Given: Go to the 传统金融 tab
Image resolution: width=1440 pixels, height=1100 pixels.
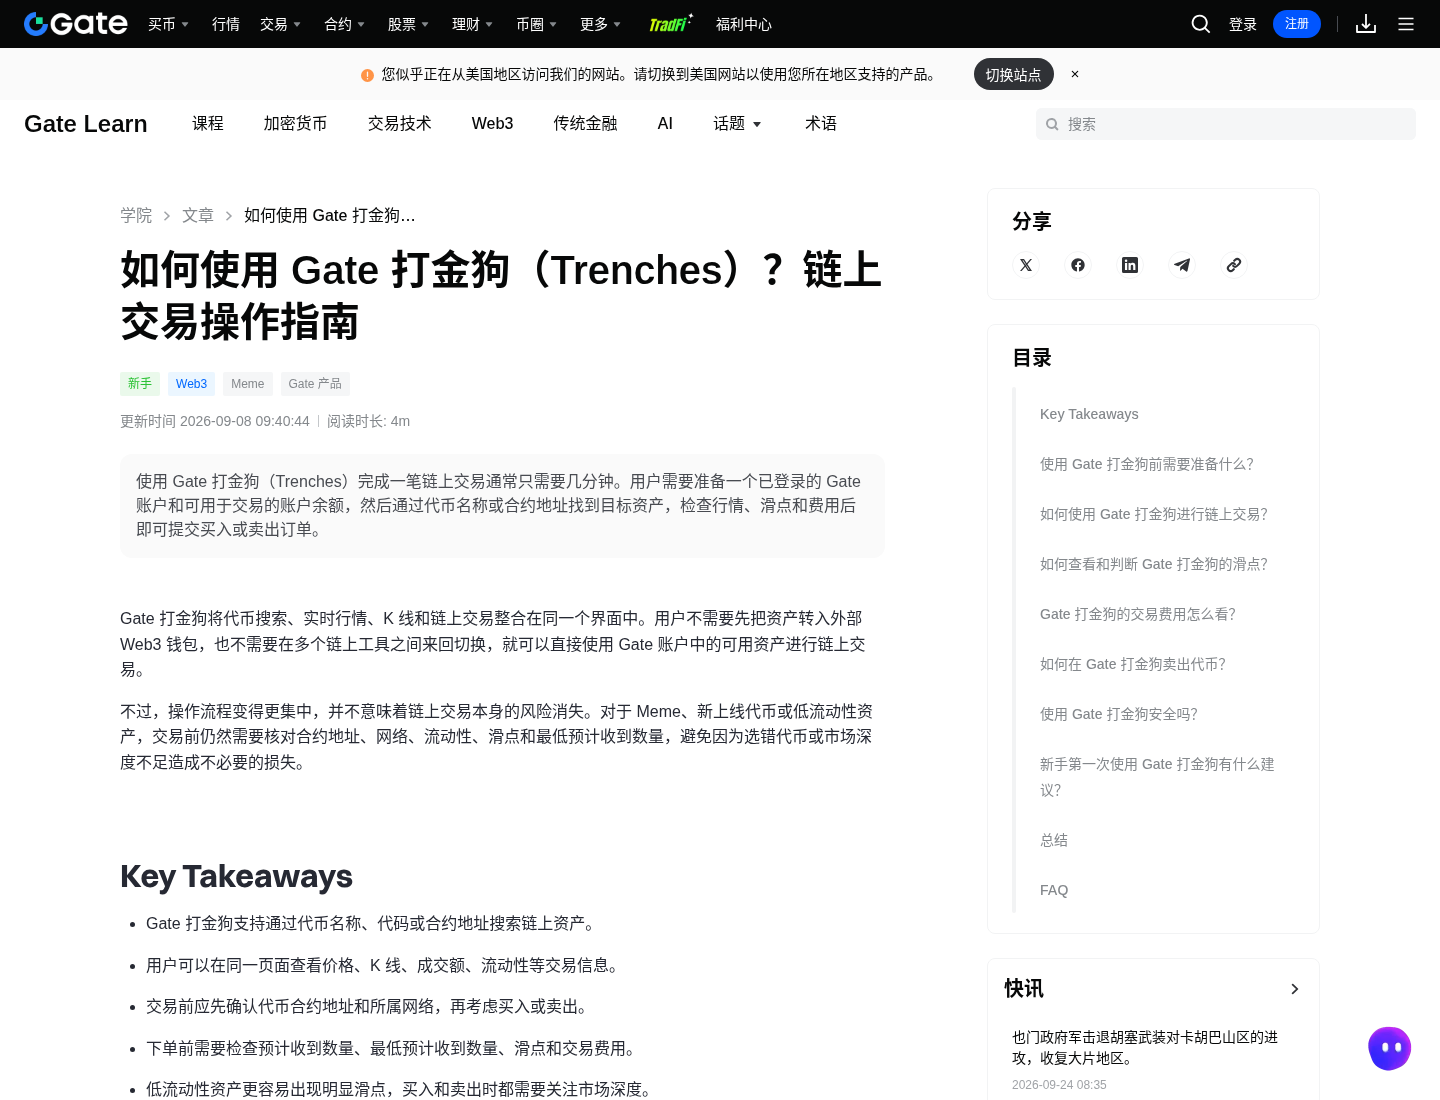Looking at the screenshot, I should tap(586, 123).
